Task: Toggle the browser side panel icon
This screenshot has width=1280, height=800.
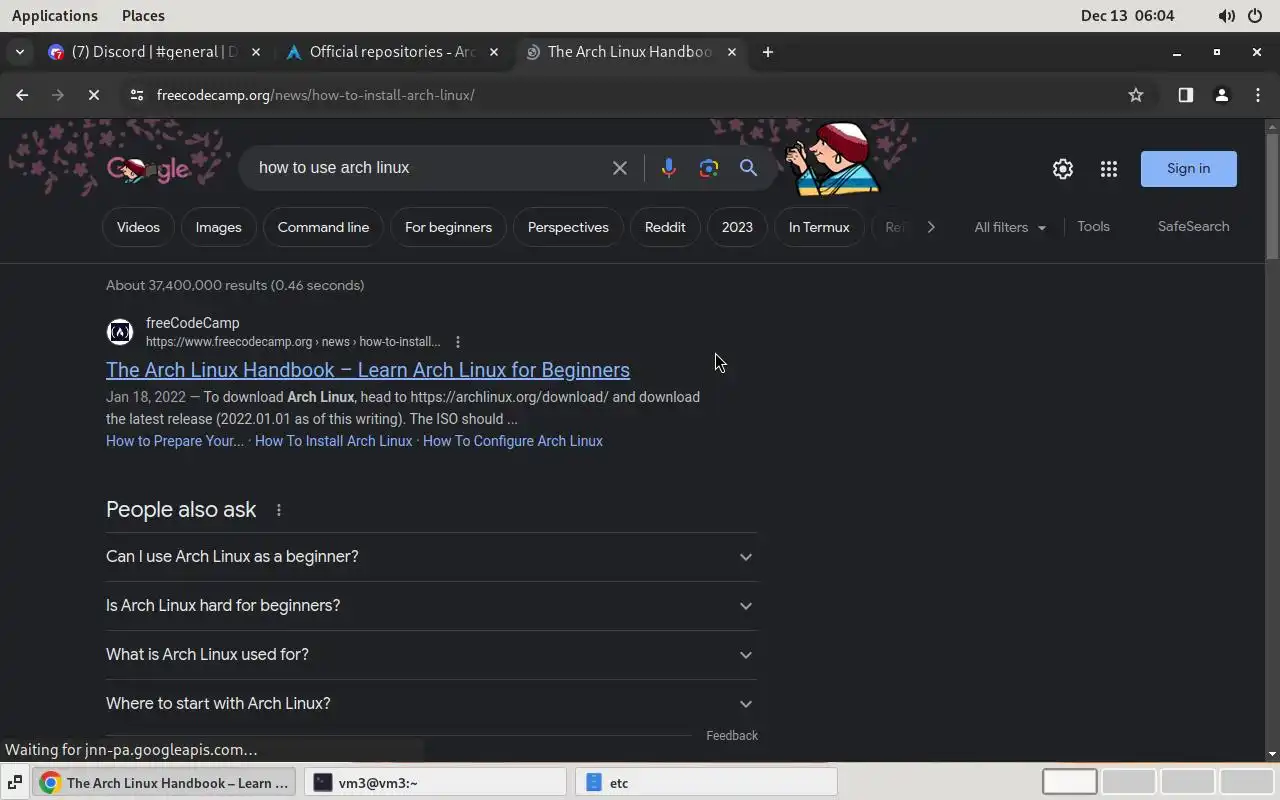Action: [1185, 95]
